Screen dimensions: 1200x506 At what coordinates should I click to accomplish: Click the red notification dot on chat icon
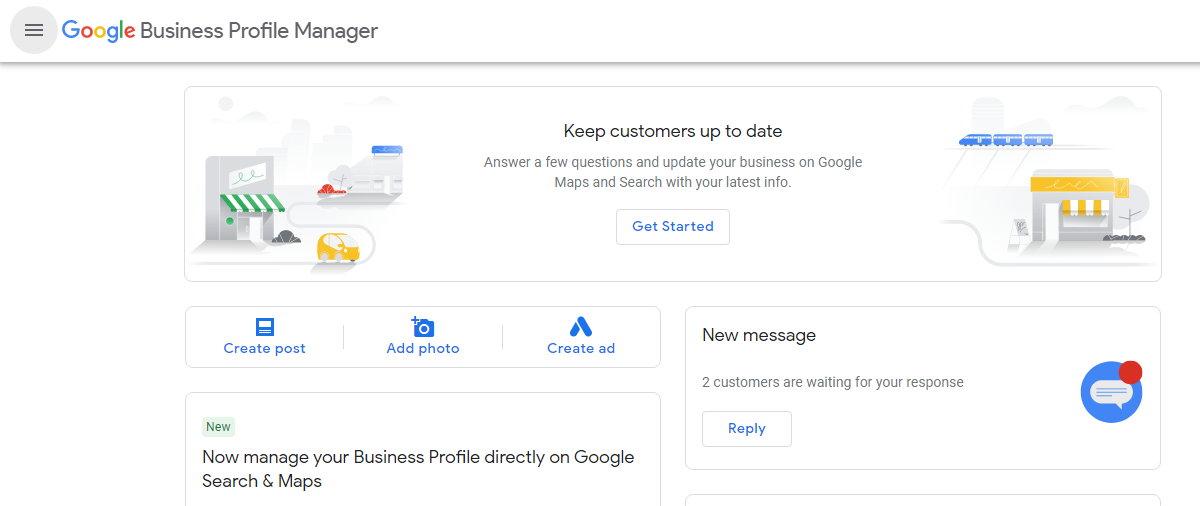(1130, 372)
